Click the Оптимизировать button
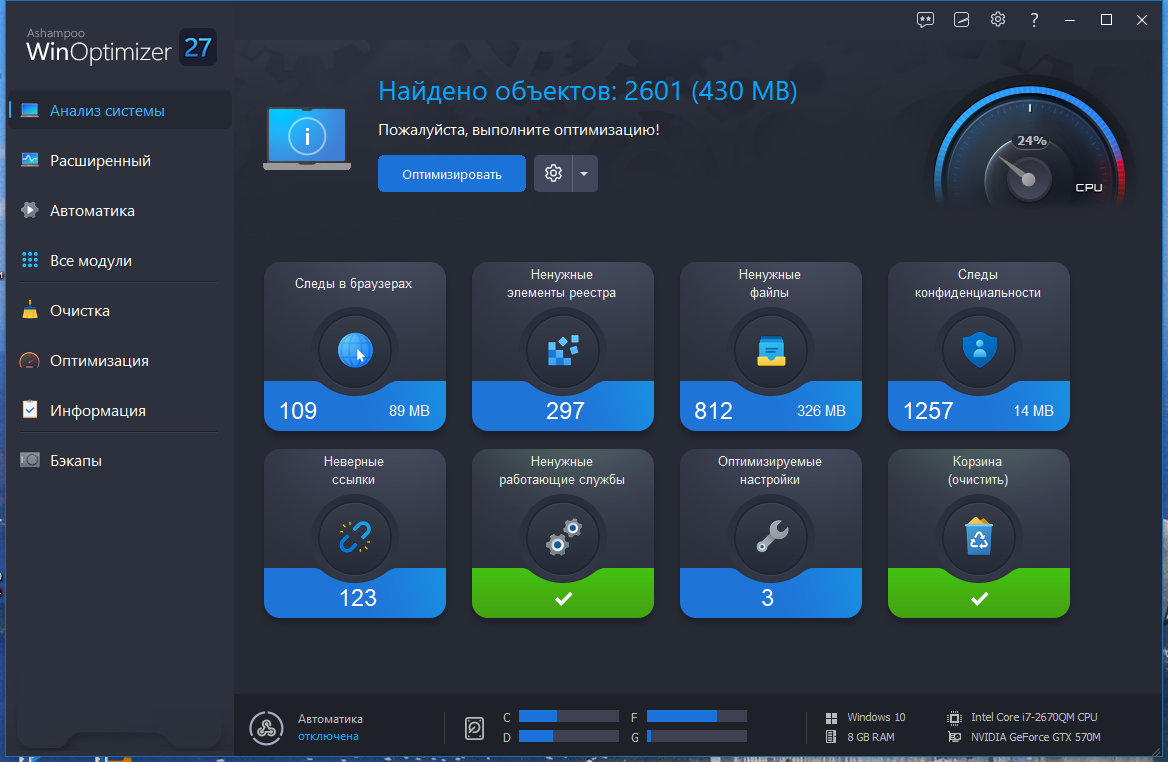Image resolution: width=1168 pixels, height=762 pixels. point(452,174)
